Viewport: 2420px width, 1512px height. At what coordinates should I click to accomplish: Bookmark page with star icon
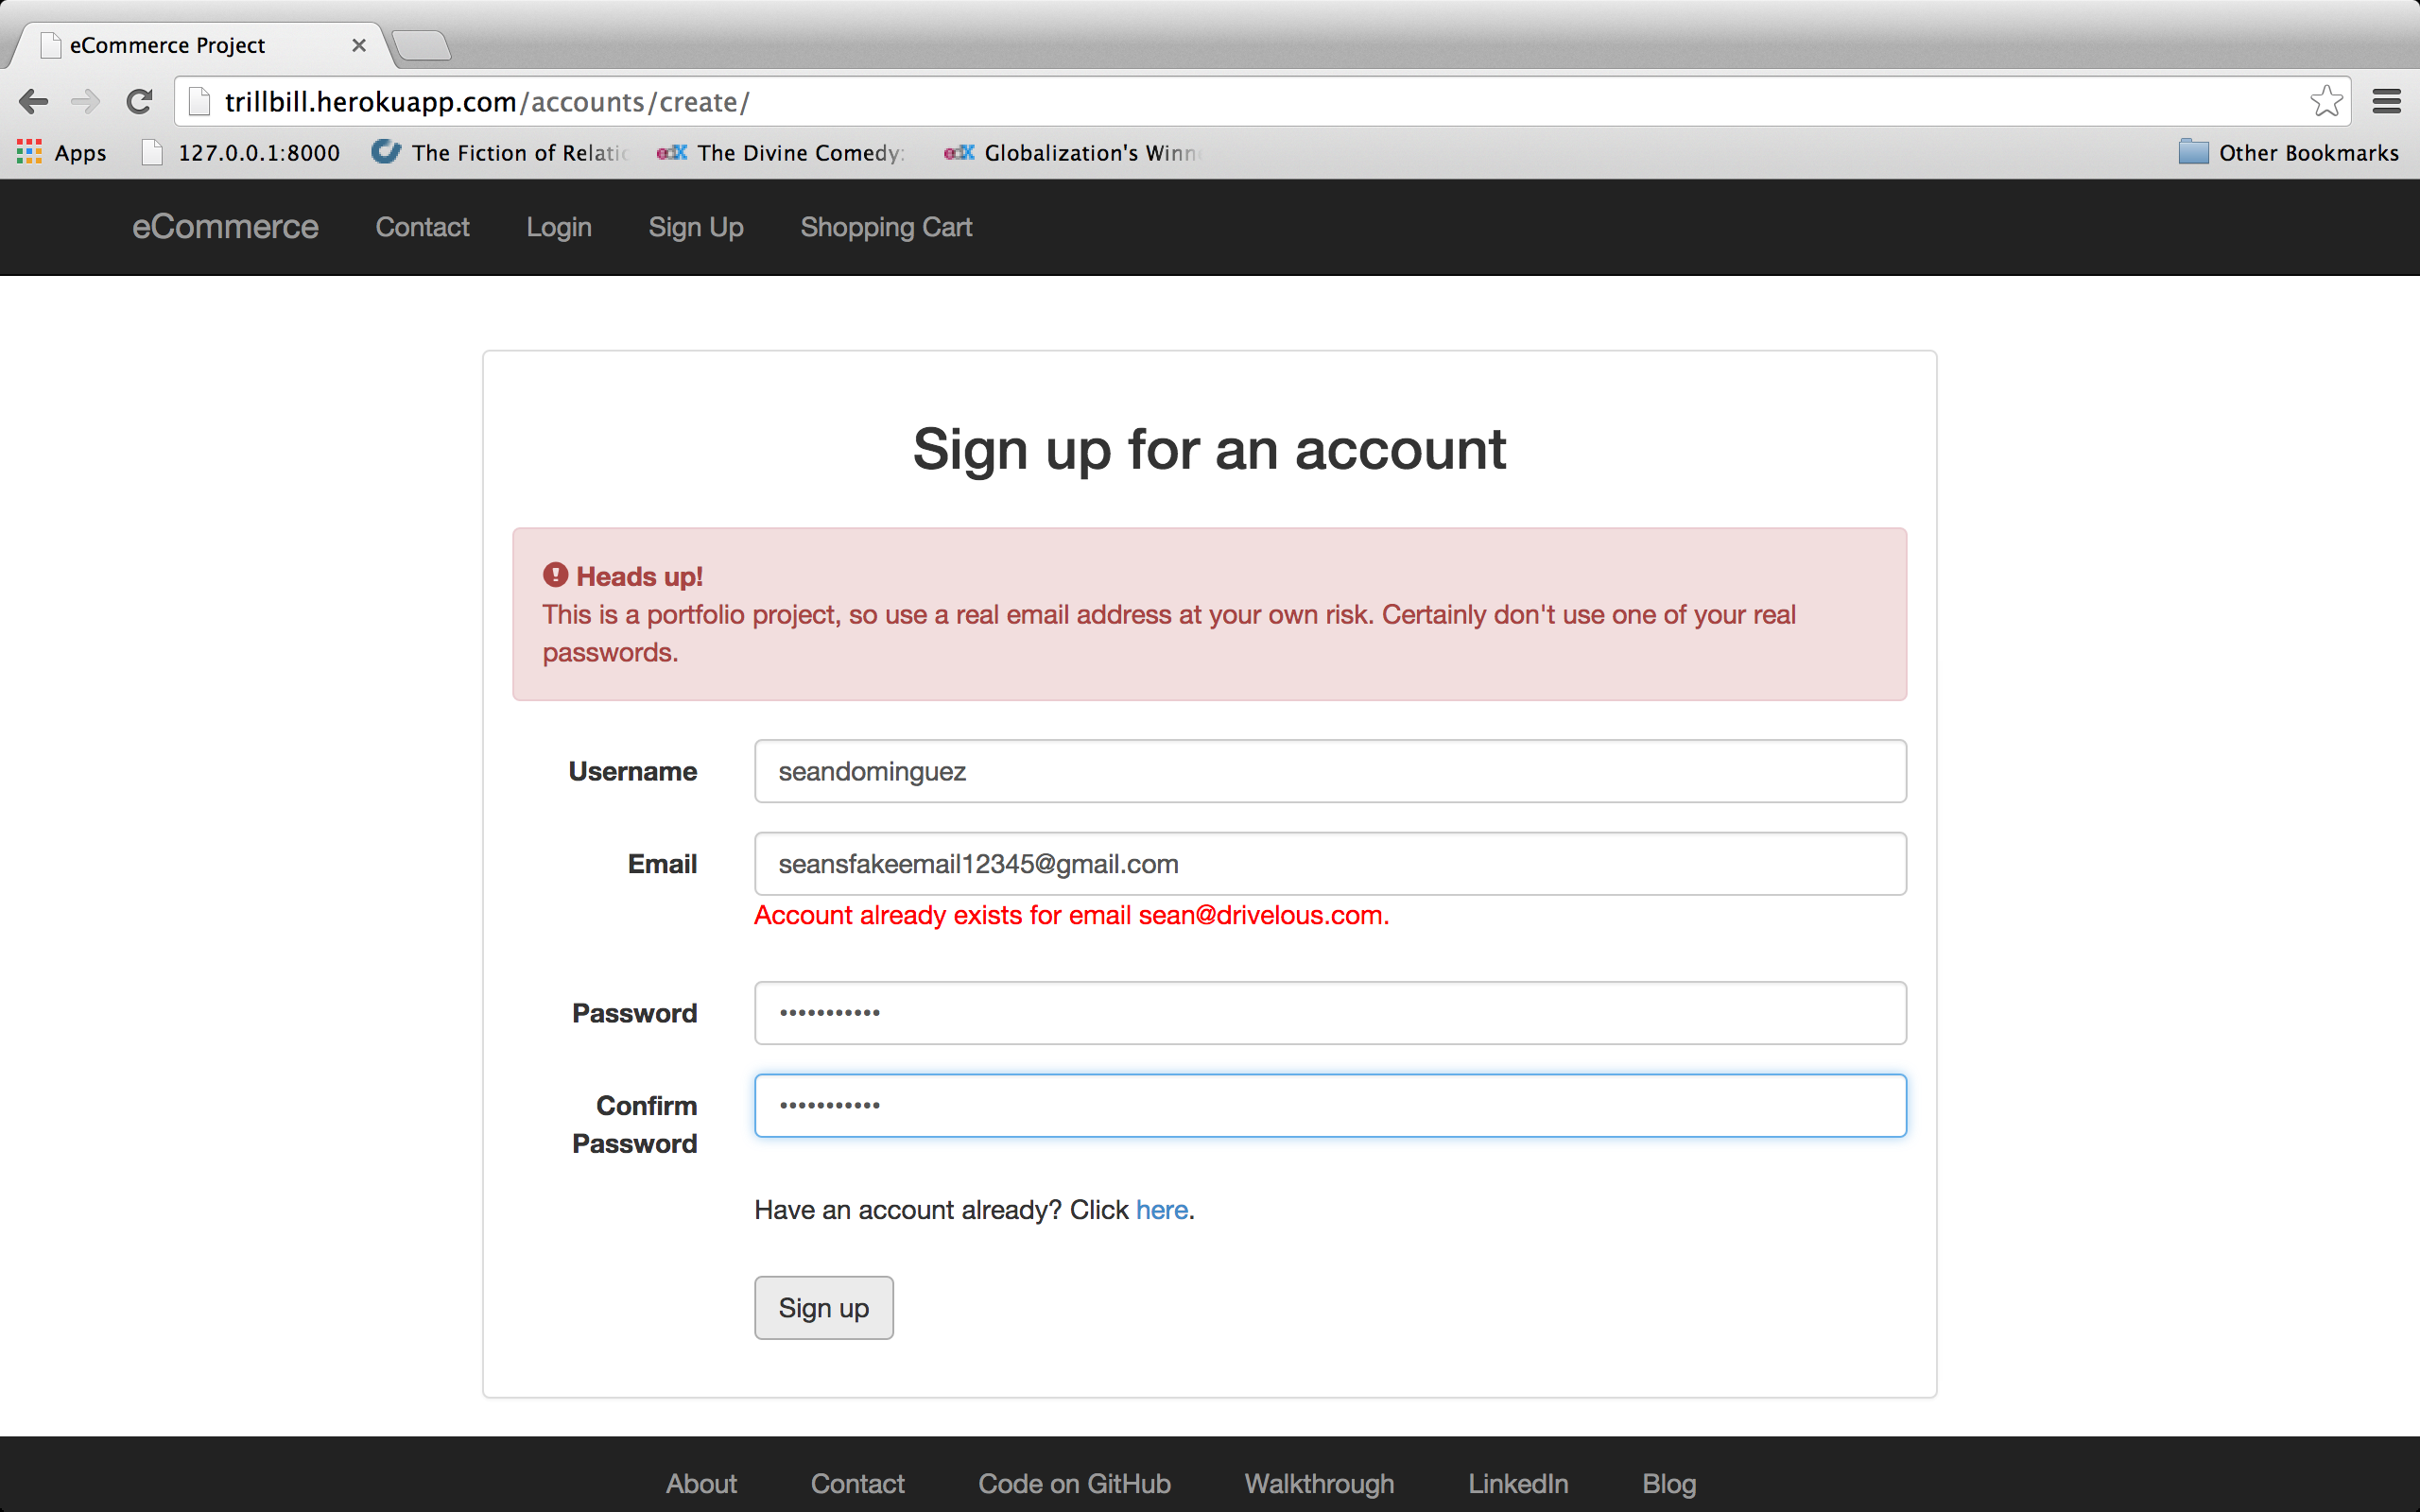click(x=2326, y=101)
